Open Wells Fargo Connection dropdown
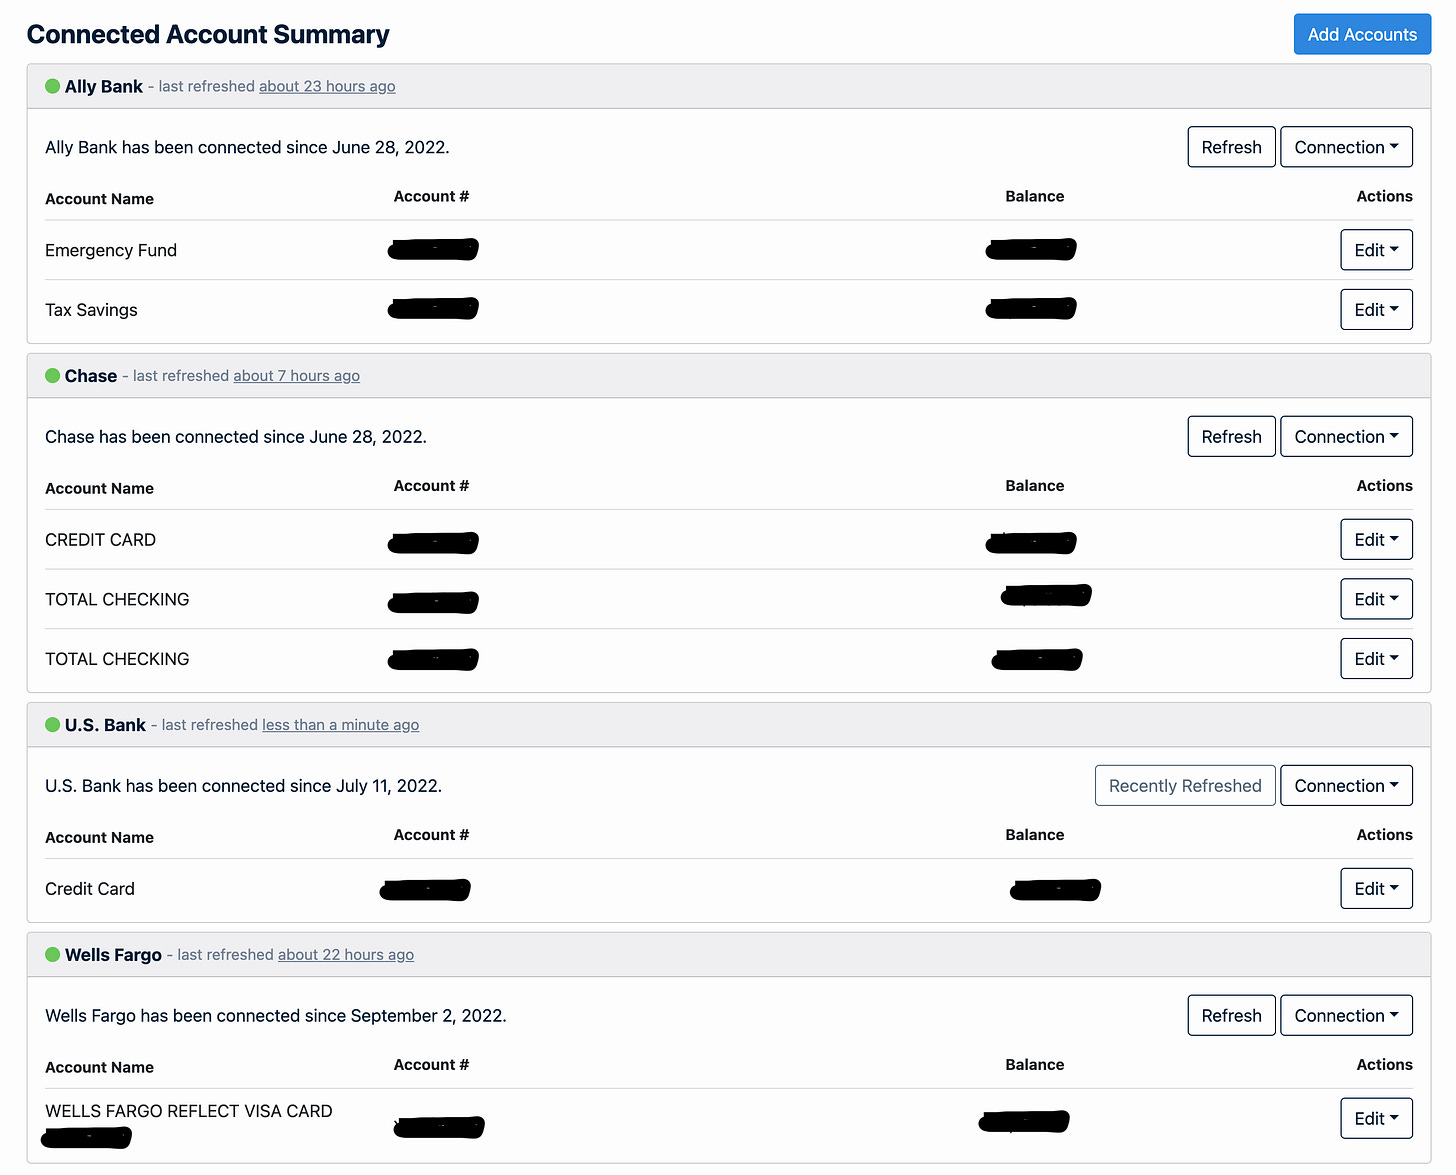The width and height of the screenshot is (1456, 1175). [1346, 1016]
